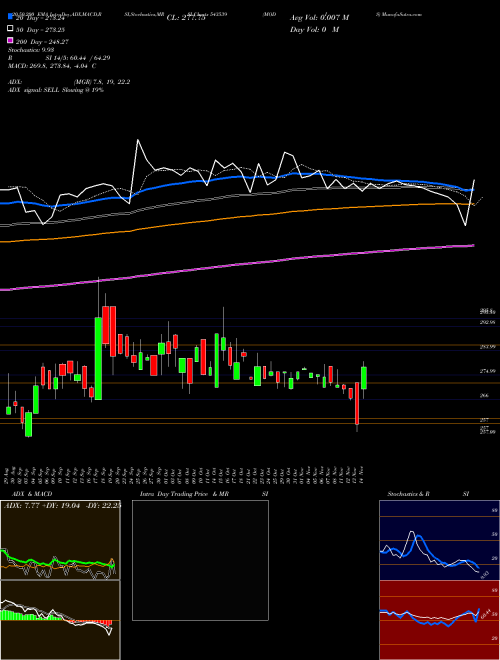
Task: Click the tall green candle on 17 Sep
Action: 98,358
